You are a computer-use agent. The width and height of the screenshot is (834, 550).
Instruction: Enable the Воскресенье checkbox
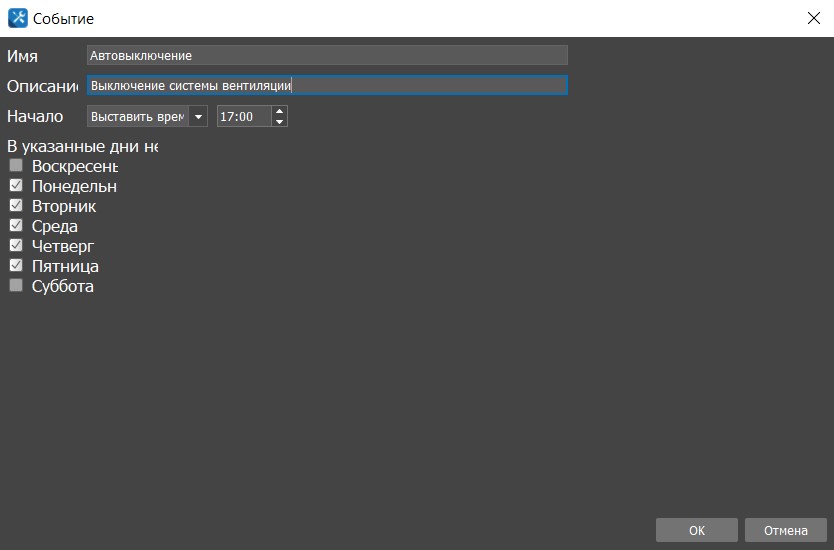(x=16, y=165)
